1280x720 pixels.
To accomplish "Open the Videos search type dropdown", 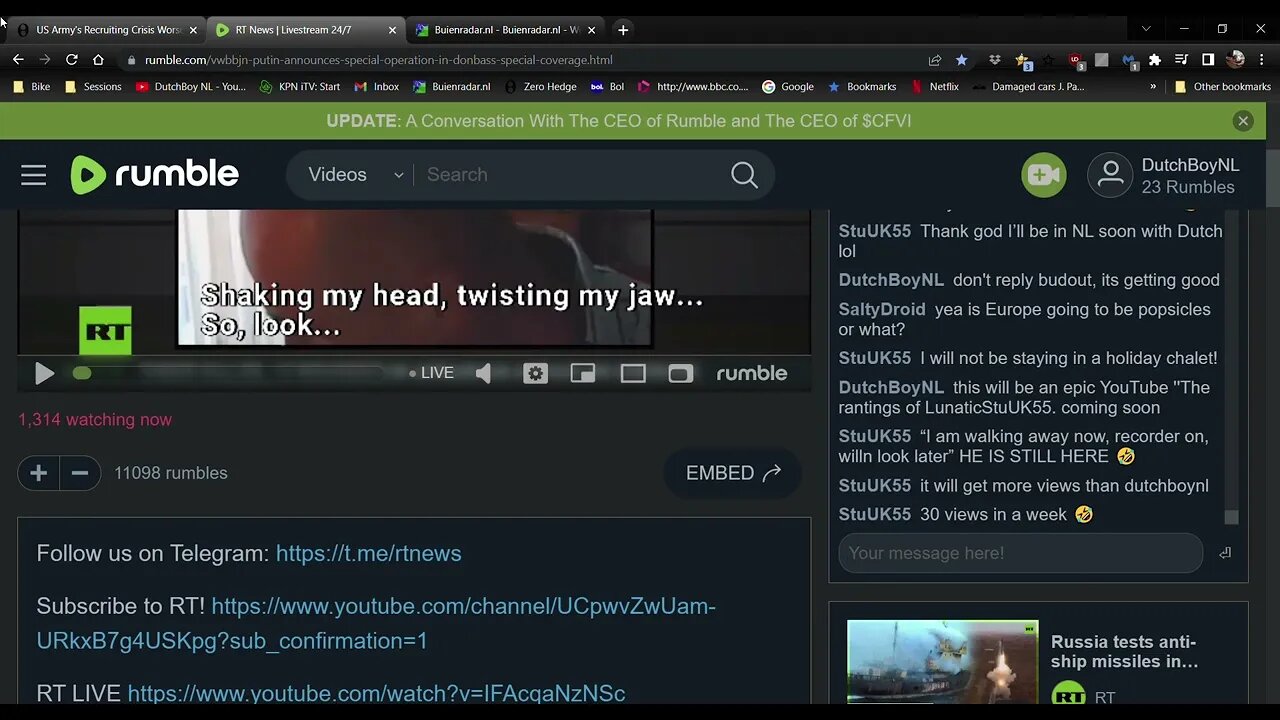I will [355, 175].
